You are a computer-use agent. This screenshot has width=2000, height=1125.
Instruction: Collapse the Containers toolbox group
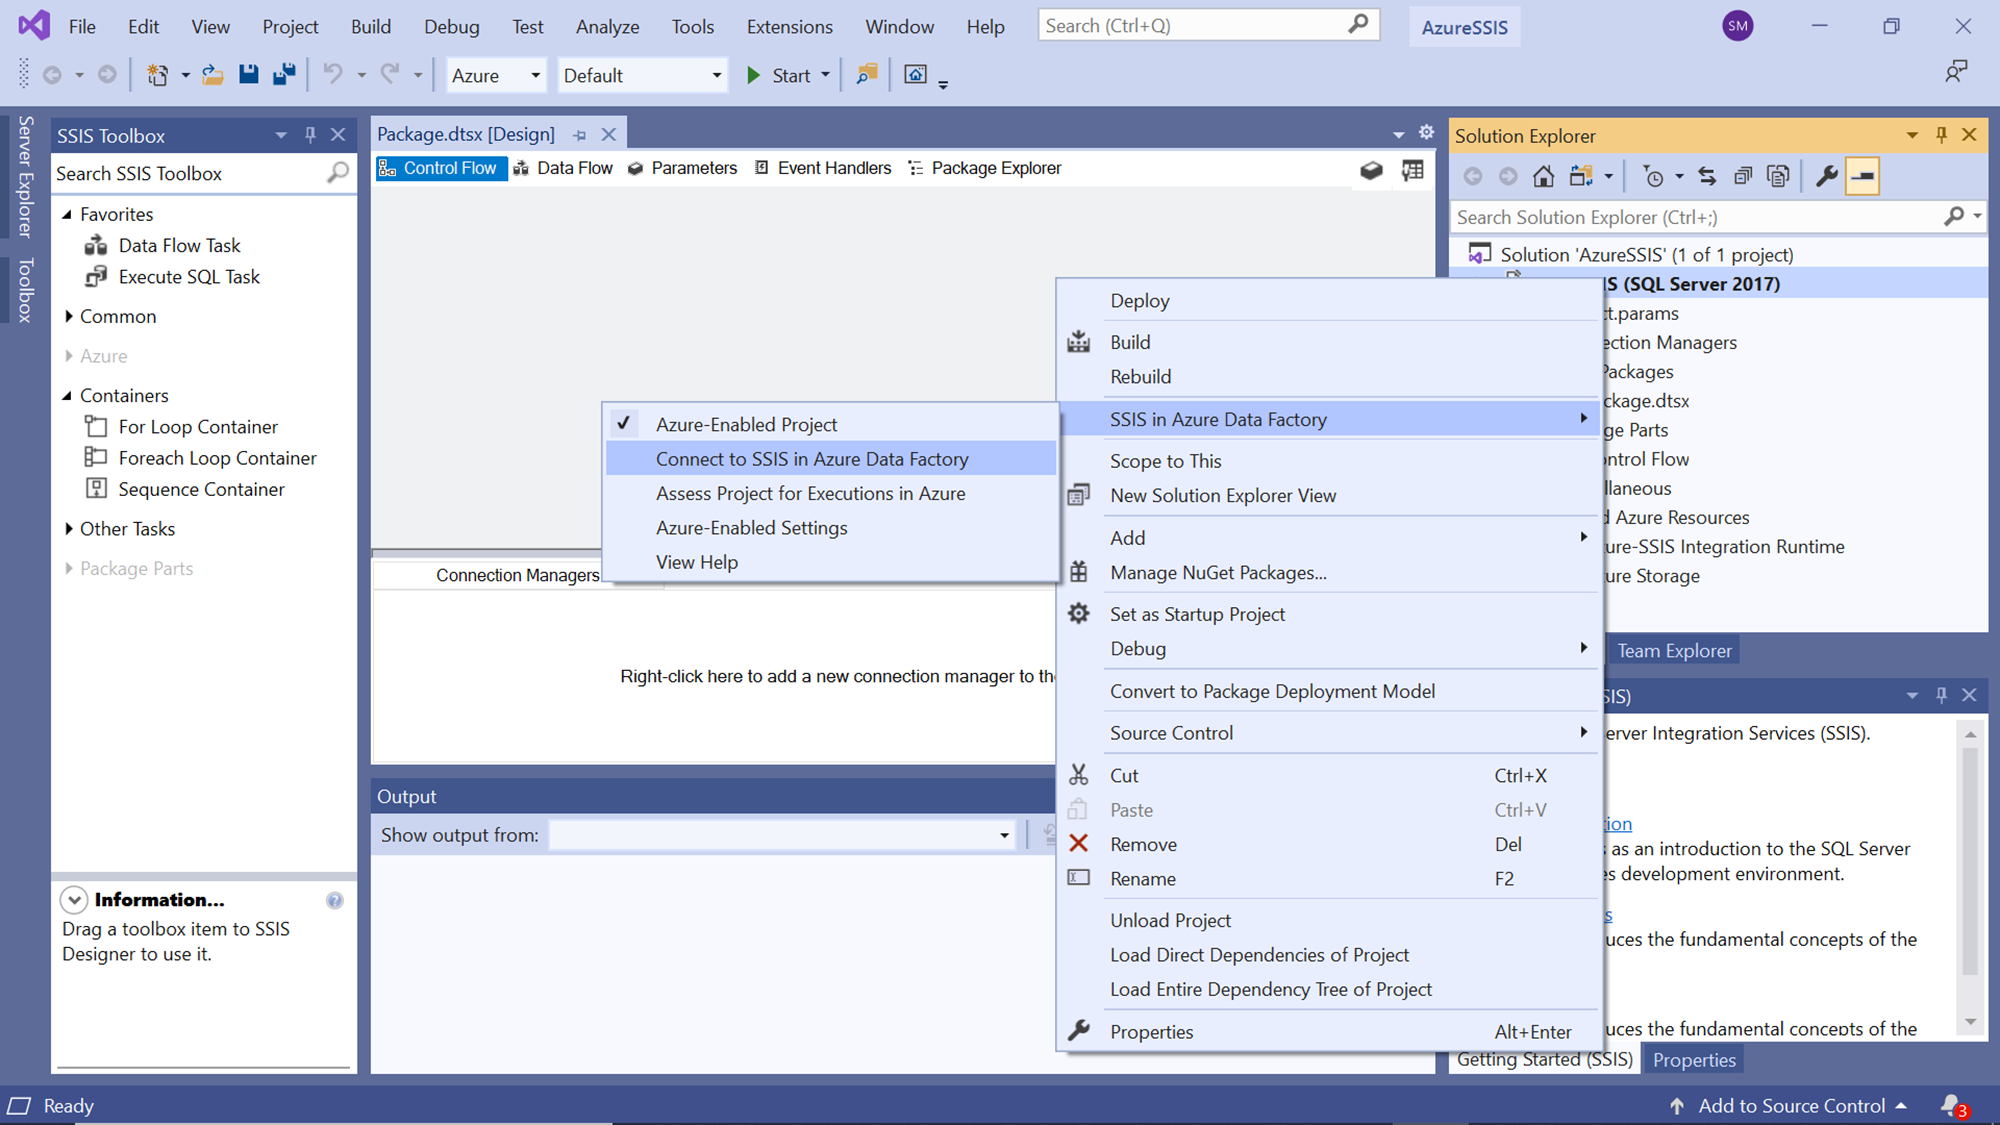(67, 395)
